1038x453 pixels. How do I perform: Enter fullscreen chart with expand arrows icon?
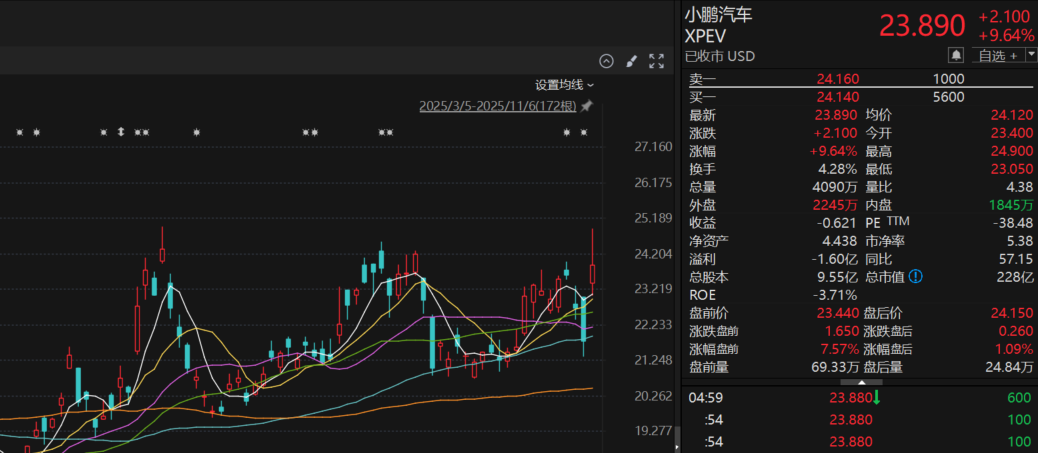coord(657,61)
